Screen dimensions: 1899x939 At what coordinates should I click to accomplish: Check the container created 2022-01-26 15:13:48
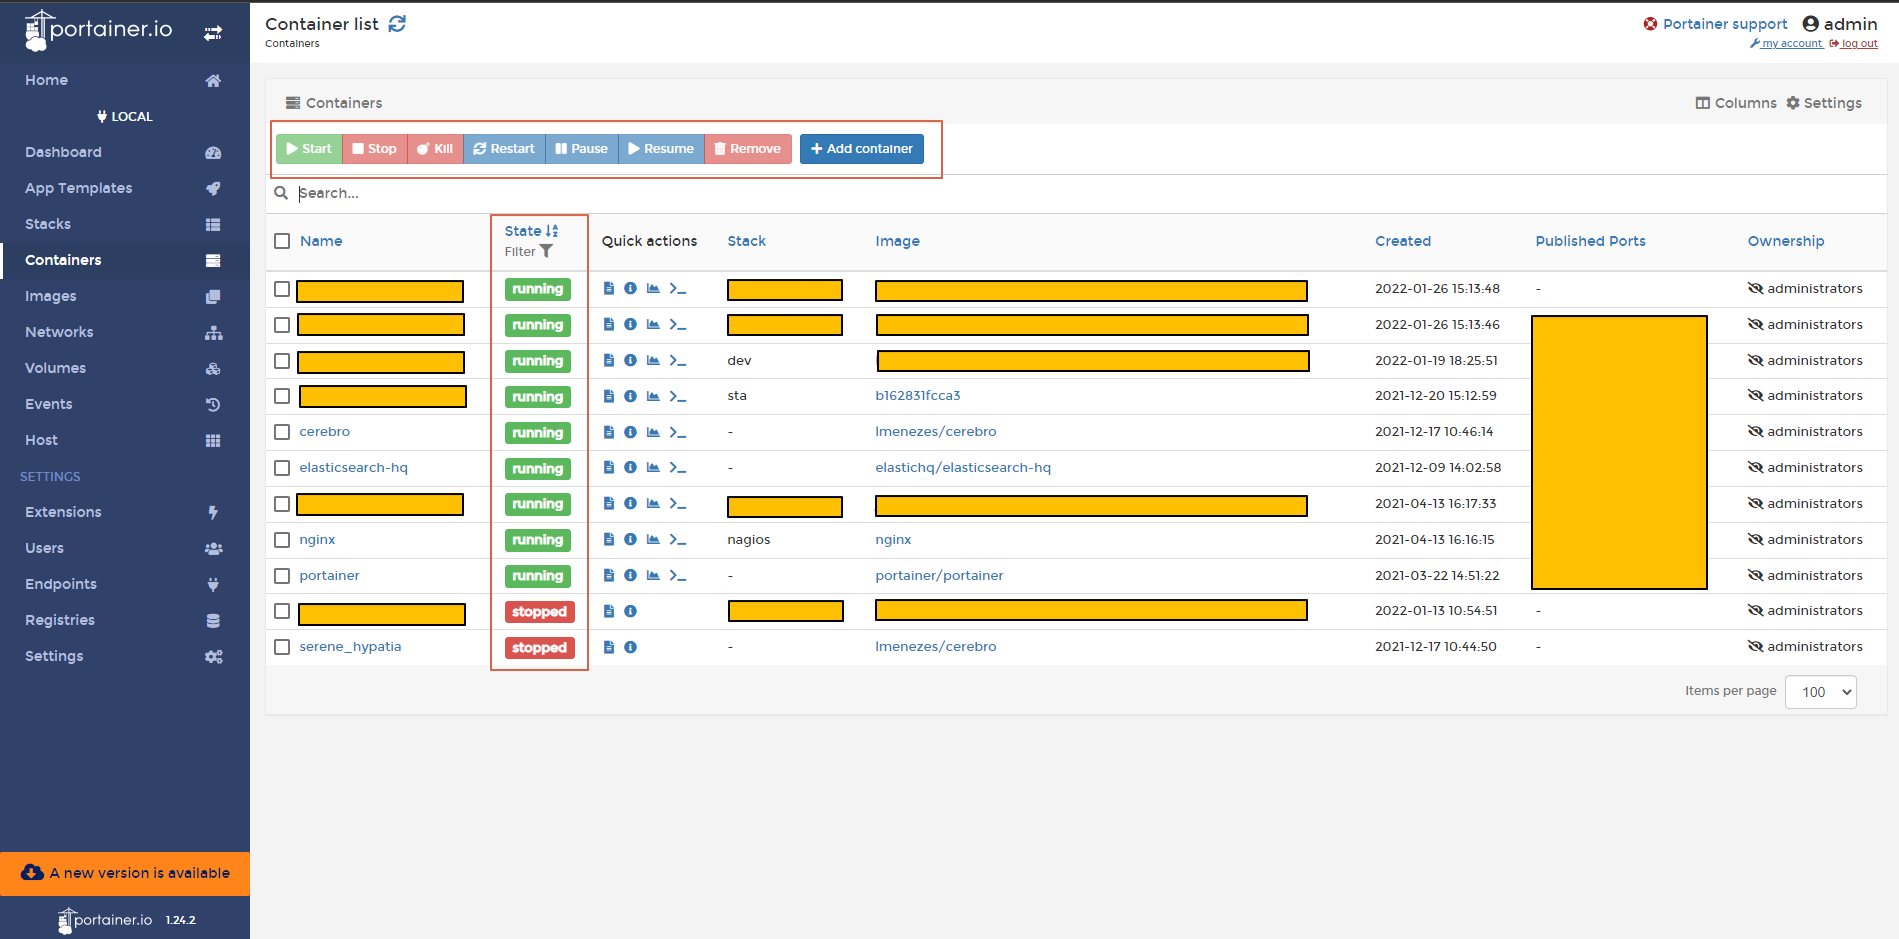click(x=282, y=289)
